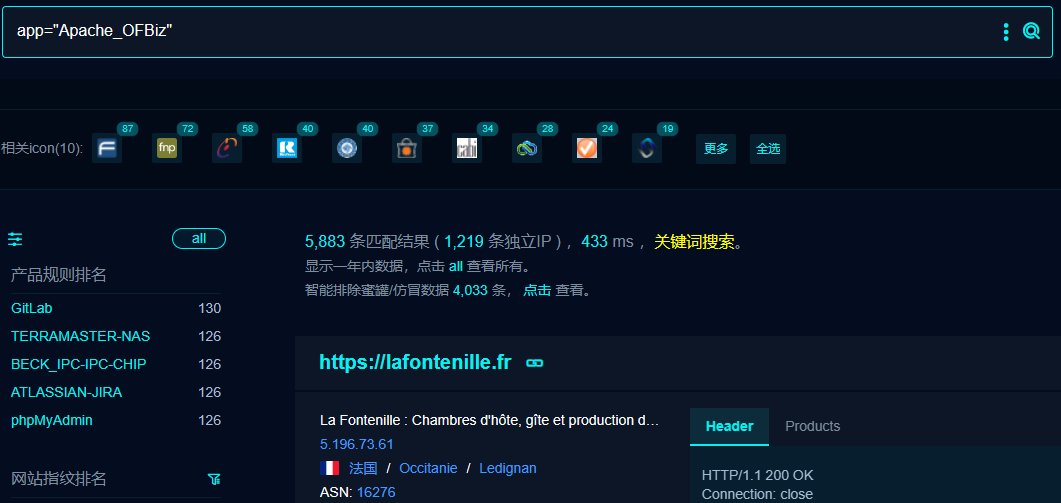Filter by ATLASSIAN-JIRA product
Screen dimensions: 1061x503
pyautogui.click(x=67, y=392)
